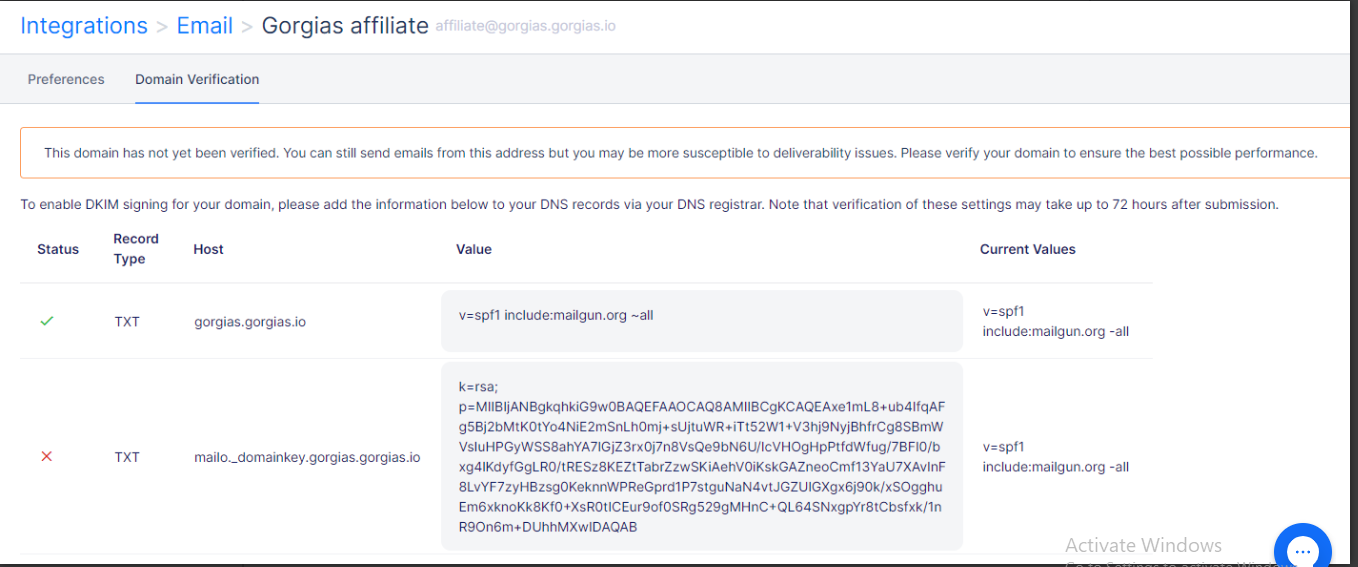This screenshot has height=567, width=1358.
Task: Click the Host column header
Action: point(209,249)
